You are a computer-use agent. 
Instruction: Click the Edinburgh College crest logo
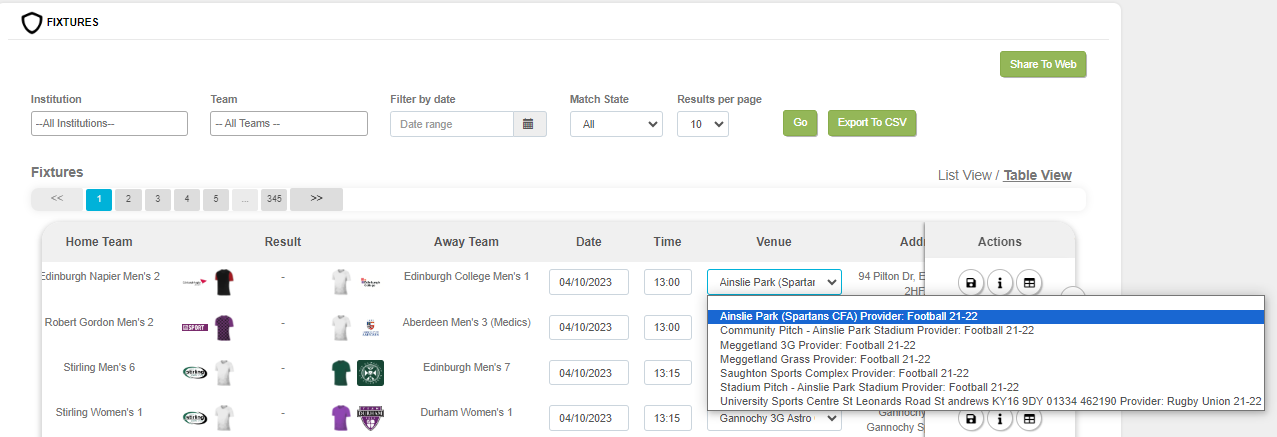pos(370,282)
